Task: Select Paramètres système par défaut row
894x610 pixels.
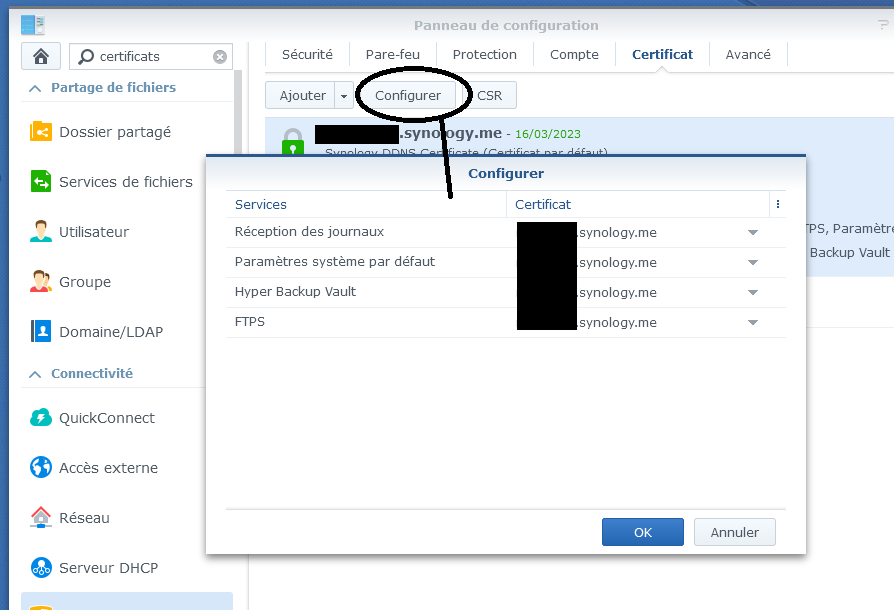Action: (x=506, y=262)
